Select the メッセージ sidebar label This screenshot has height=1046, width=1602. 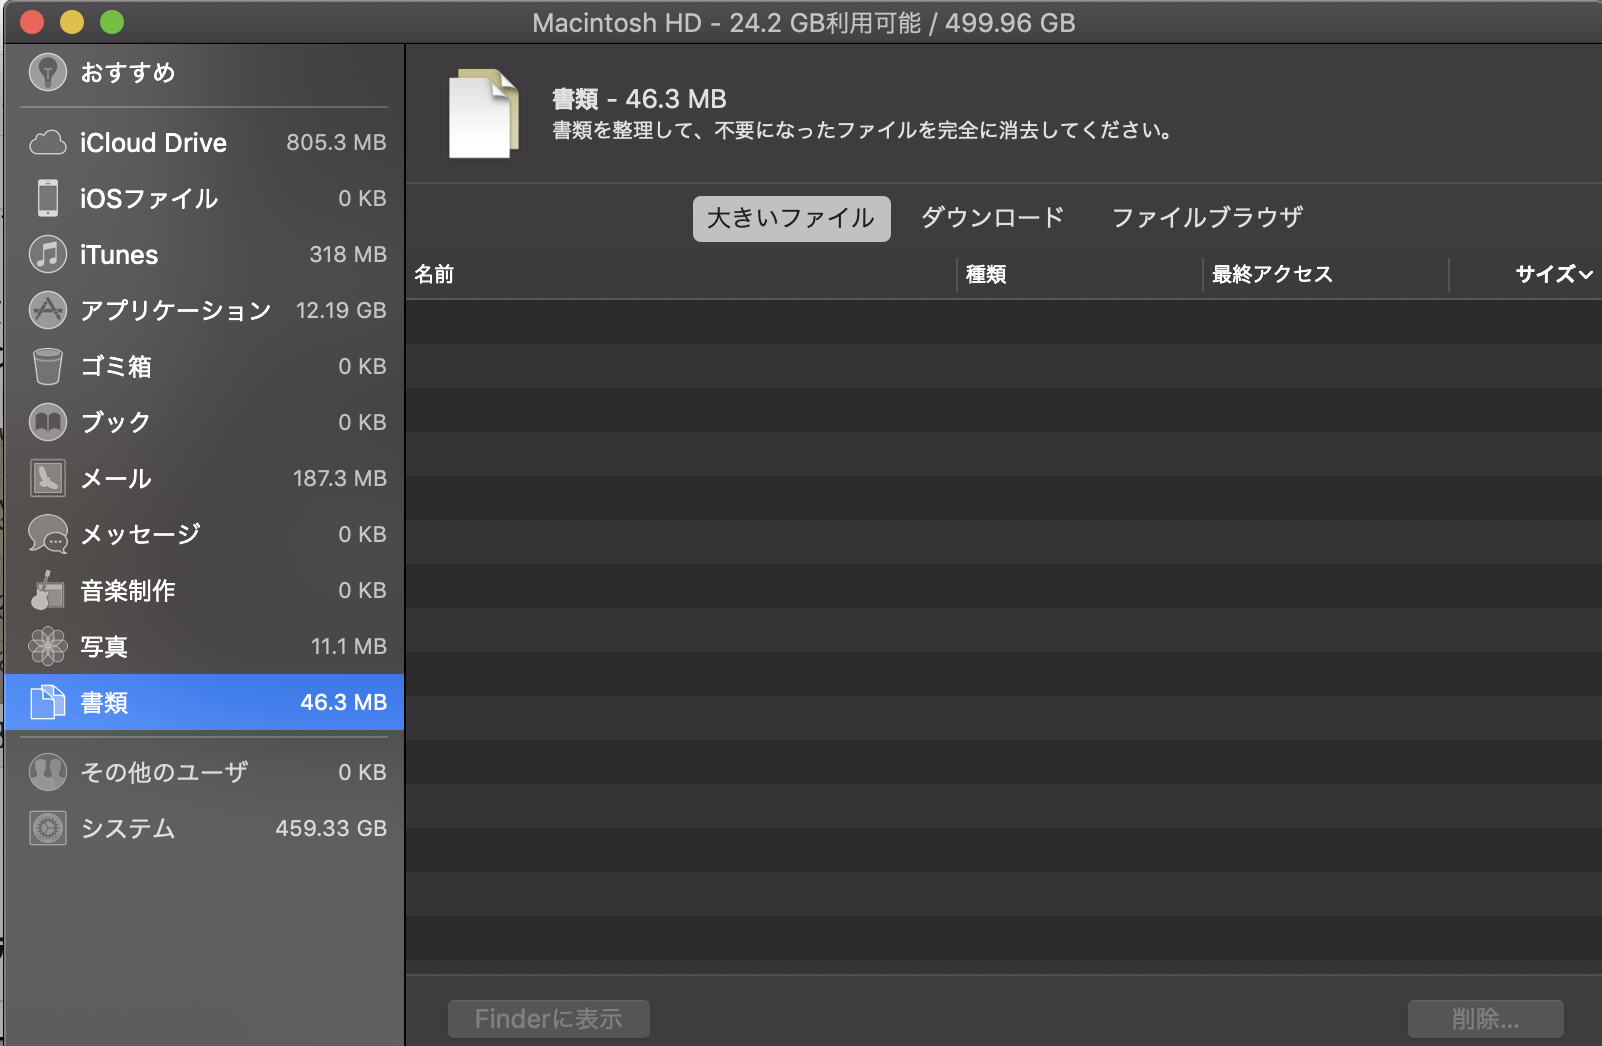[x=140, y=534]
